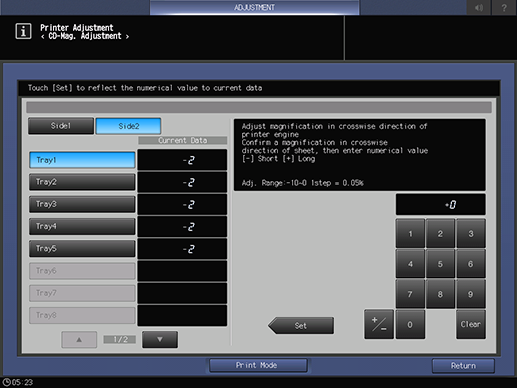Go to previous page with up arrow
Screen dimensions: 517x388
tap(79, 339)
